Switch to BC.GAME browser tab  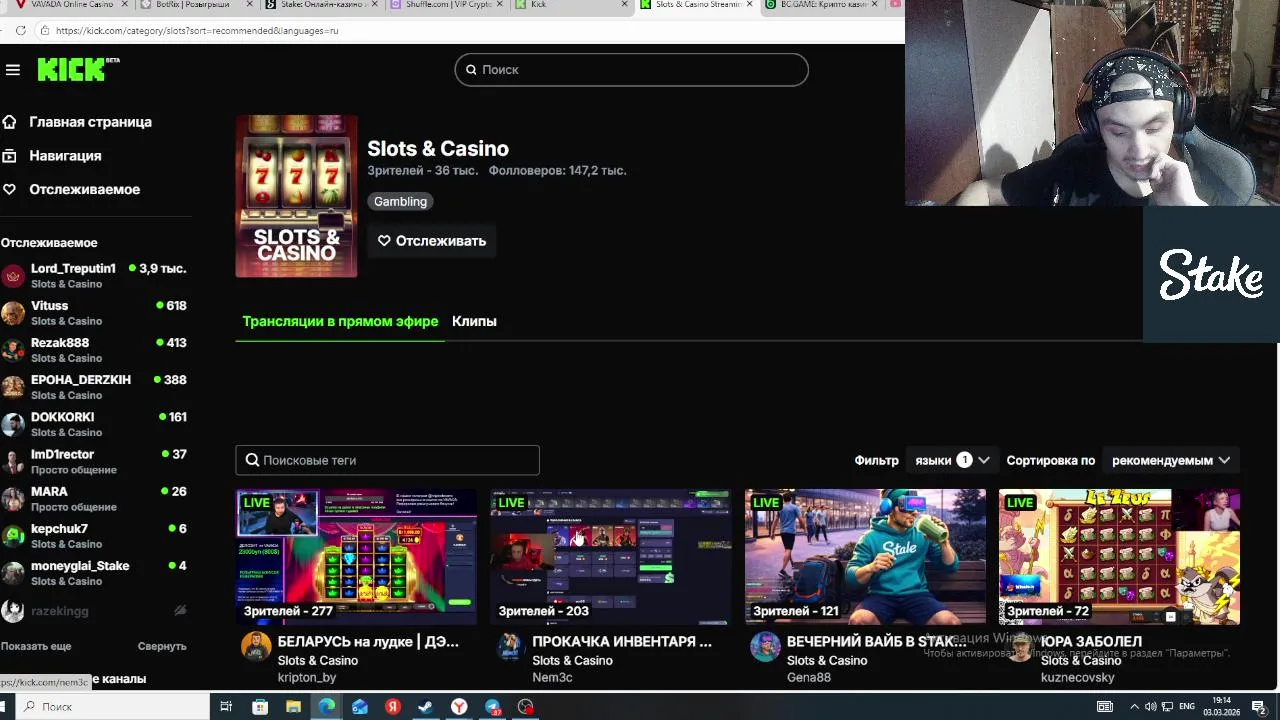[822, 5]
